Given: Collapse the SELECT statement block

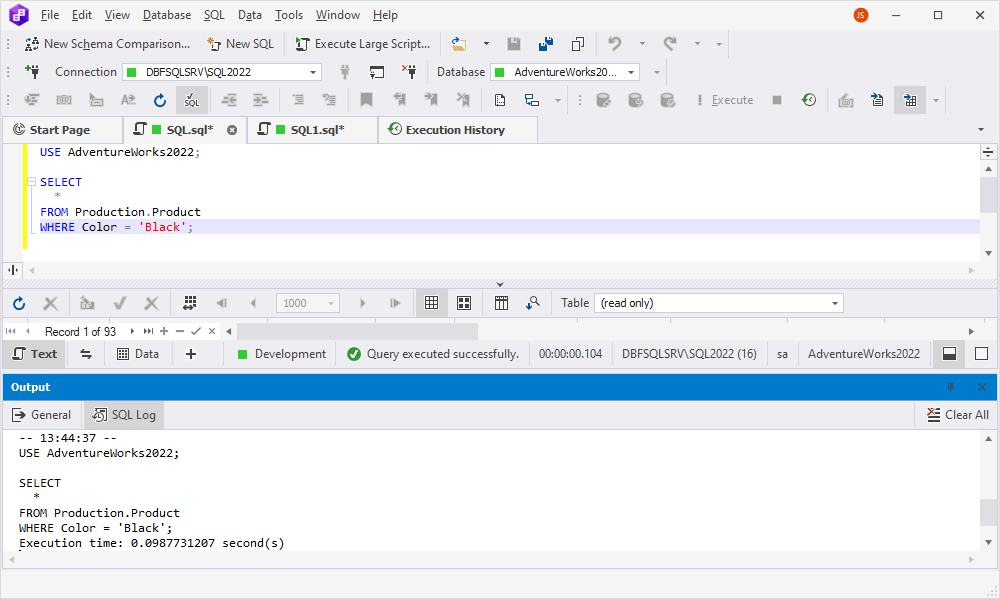Looking at the screenshot, I should (x=31, y=182).
